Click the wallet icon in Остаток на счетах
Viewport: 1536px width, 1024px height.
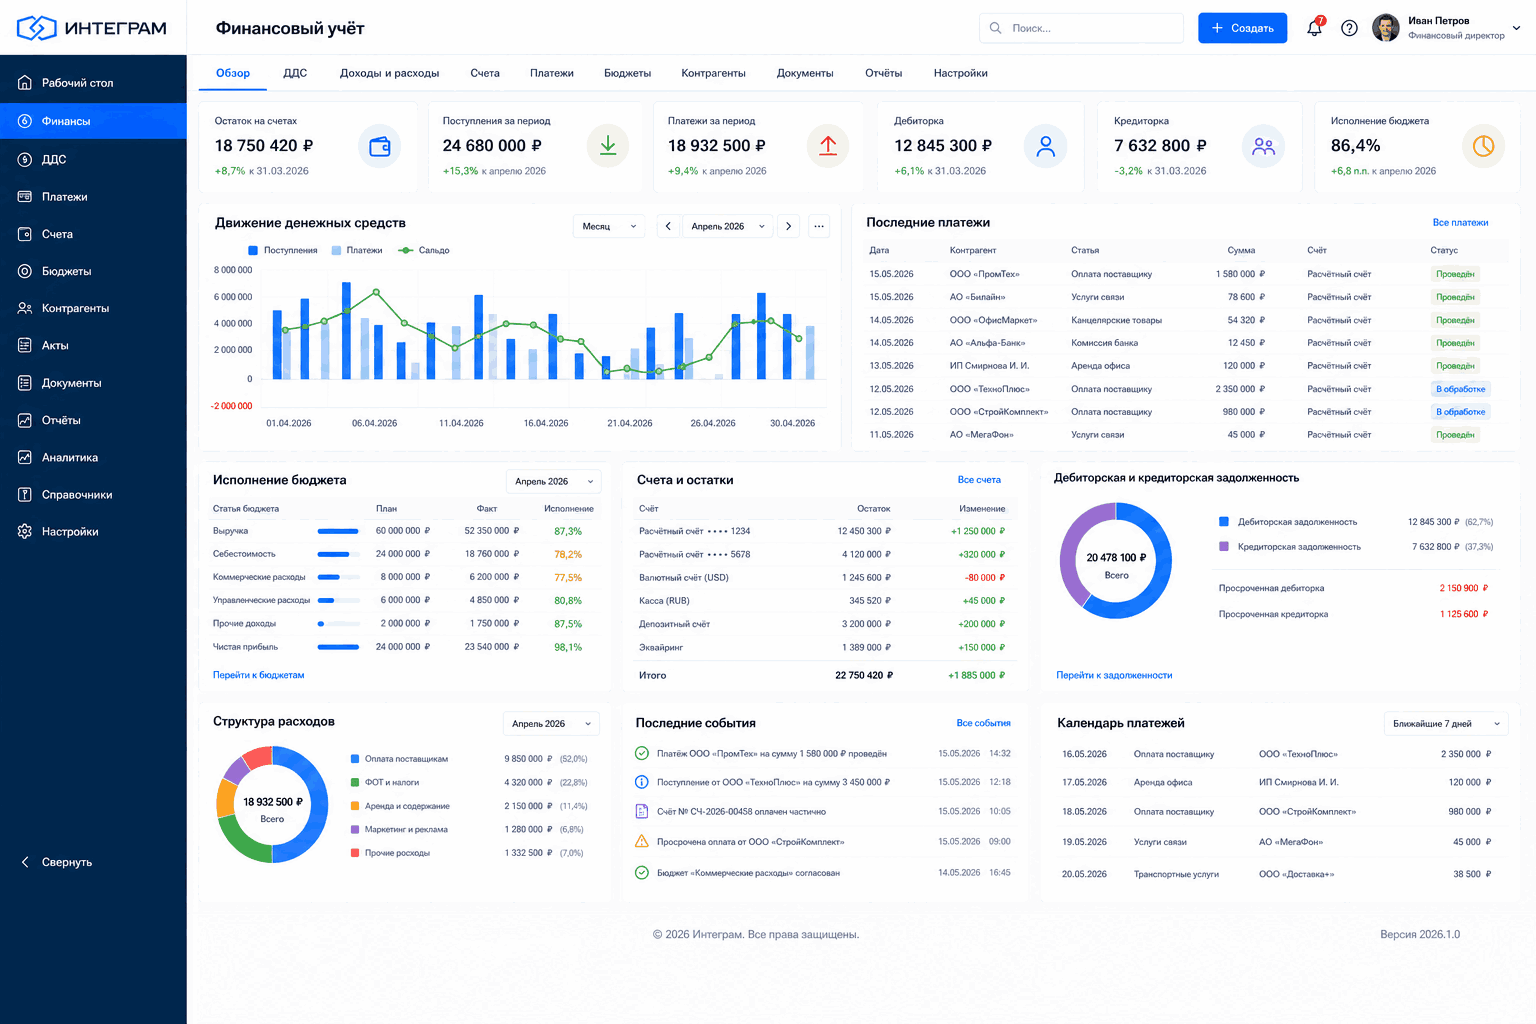(x=380, y=146)
